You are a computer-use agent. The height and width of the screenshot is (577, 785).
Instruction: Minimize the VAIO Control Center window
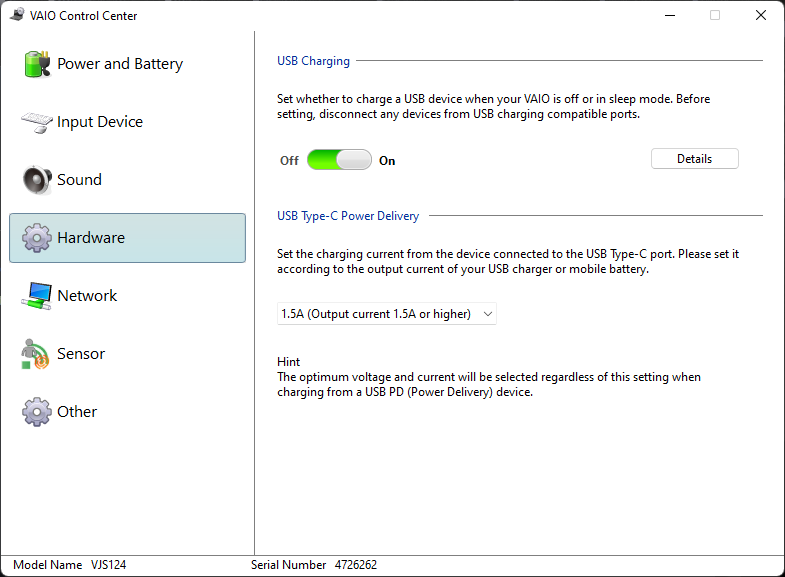(670, 15)
